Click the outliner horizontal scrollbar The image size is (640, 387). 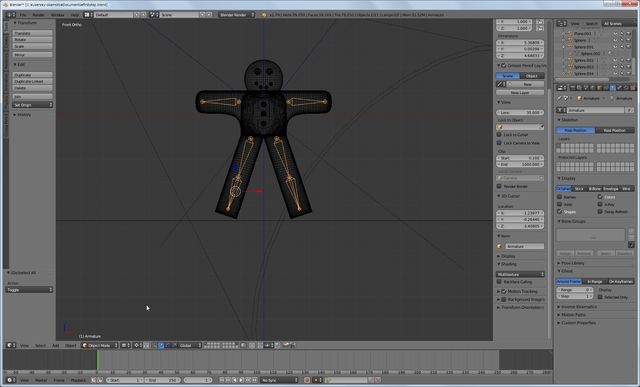click(583, 80)
